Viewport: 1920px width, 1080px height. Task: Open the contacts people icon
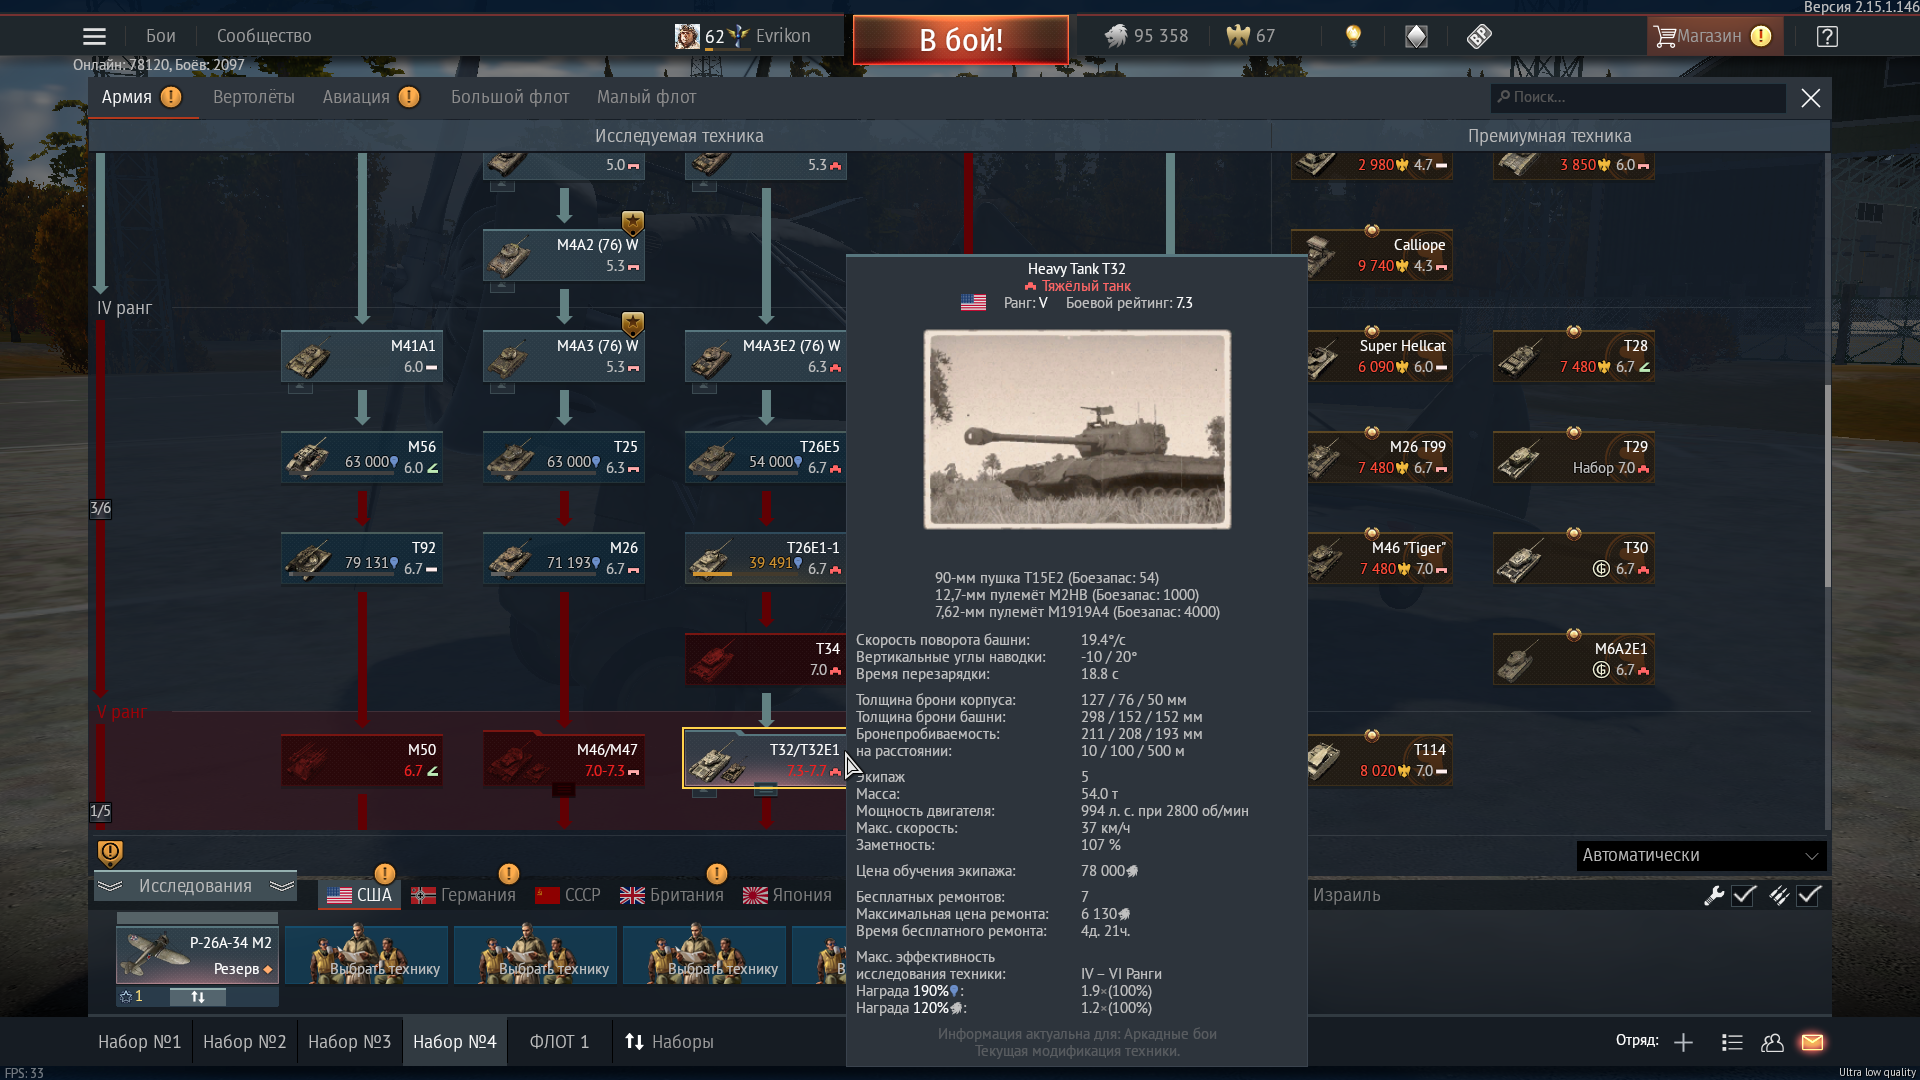click(1772, 1042)
